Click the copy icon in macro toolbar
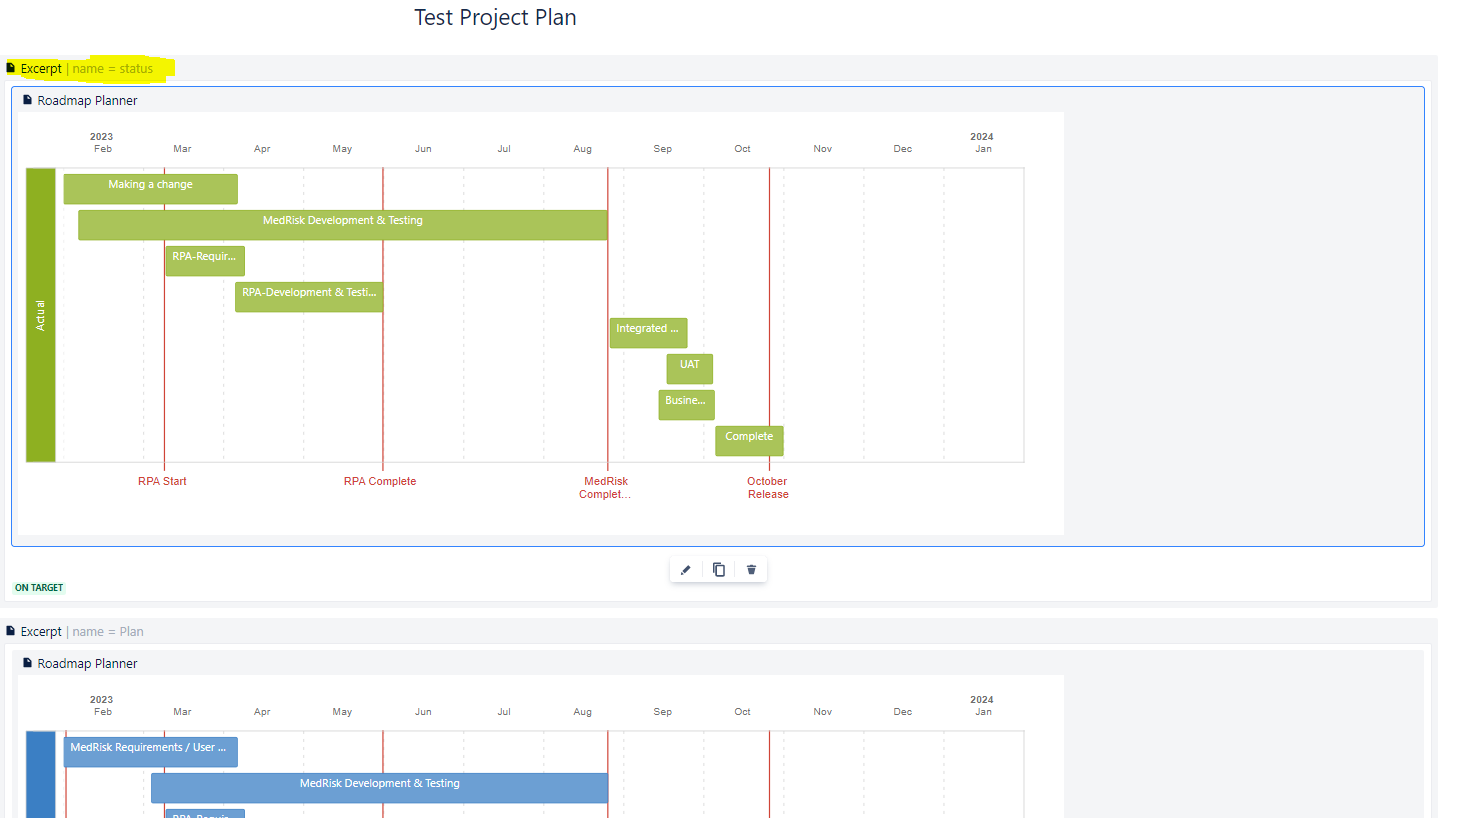 719,570
